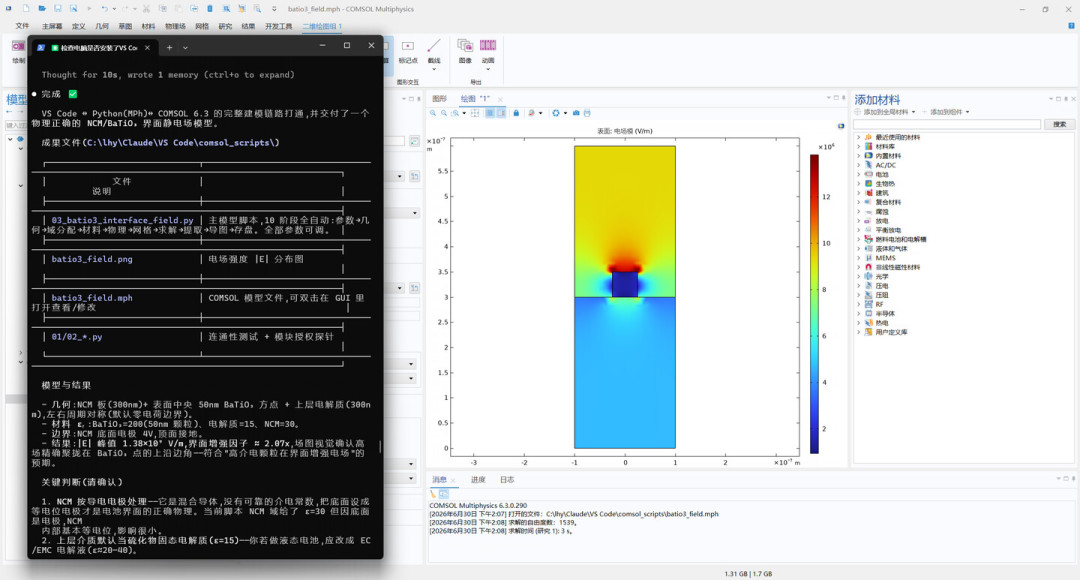The image size is (1080, 580).
Task: Click the 图像 image export ribbon icon
Action: [466, 45]
